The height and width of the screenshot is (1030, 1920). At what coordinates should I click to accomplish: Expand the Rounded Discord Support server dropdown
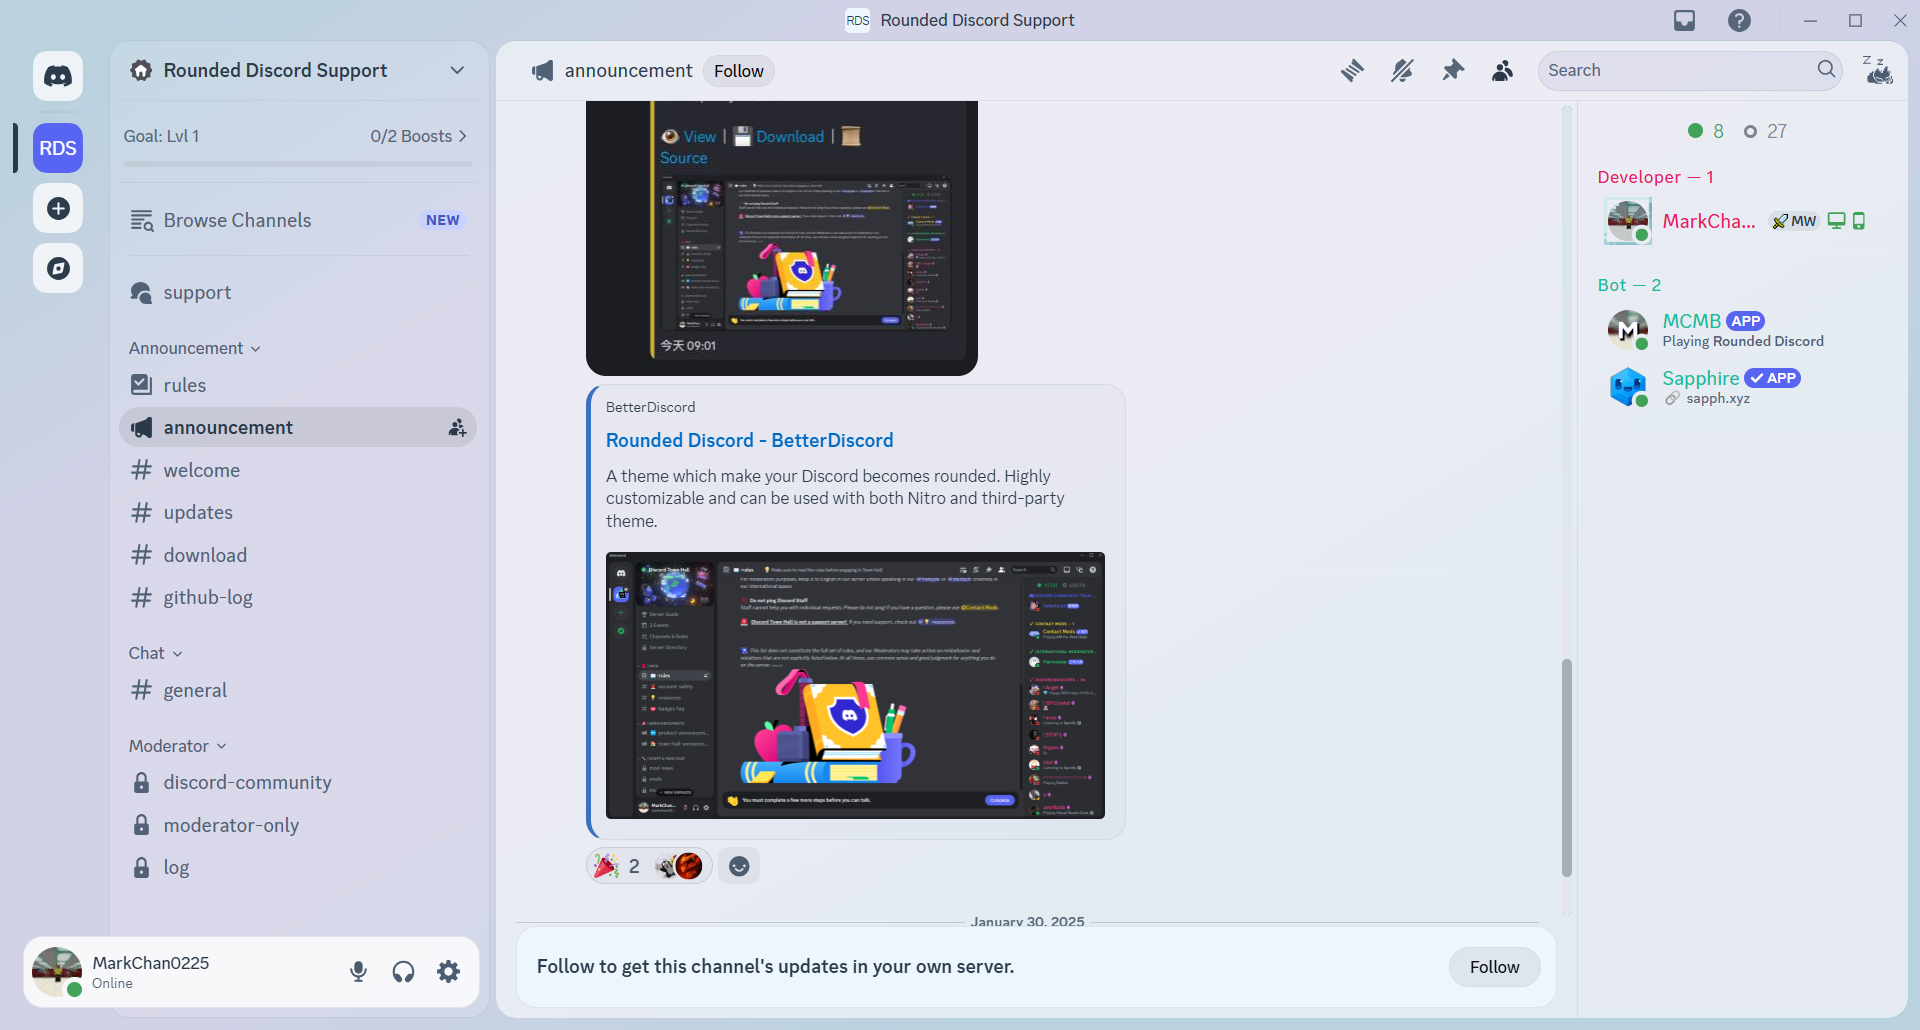457,70
